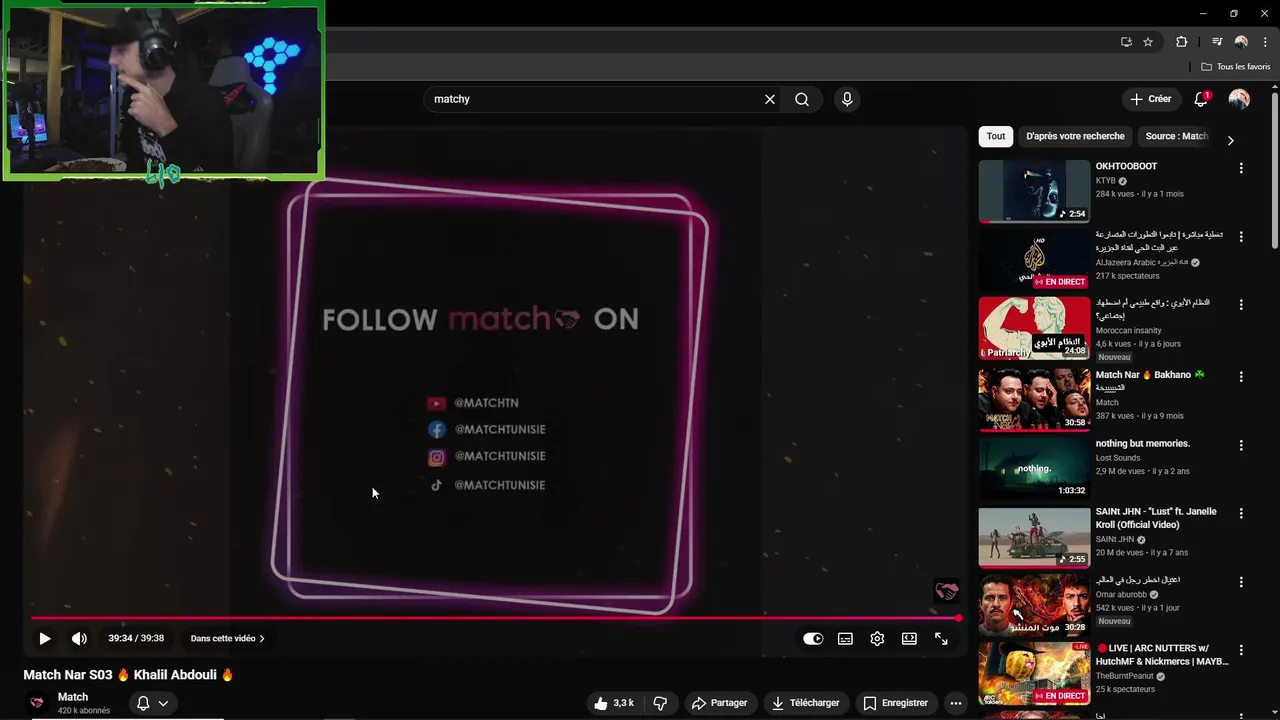Viewport: 1280px width, 720px height.
Task: Open the OKHTOOBOOT video thumbnail
Action: click(x=1034, y=191)
